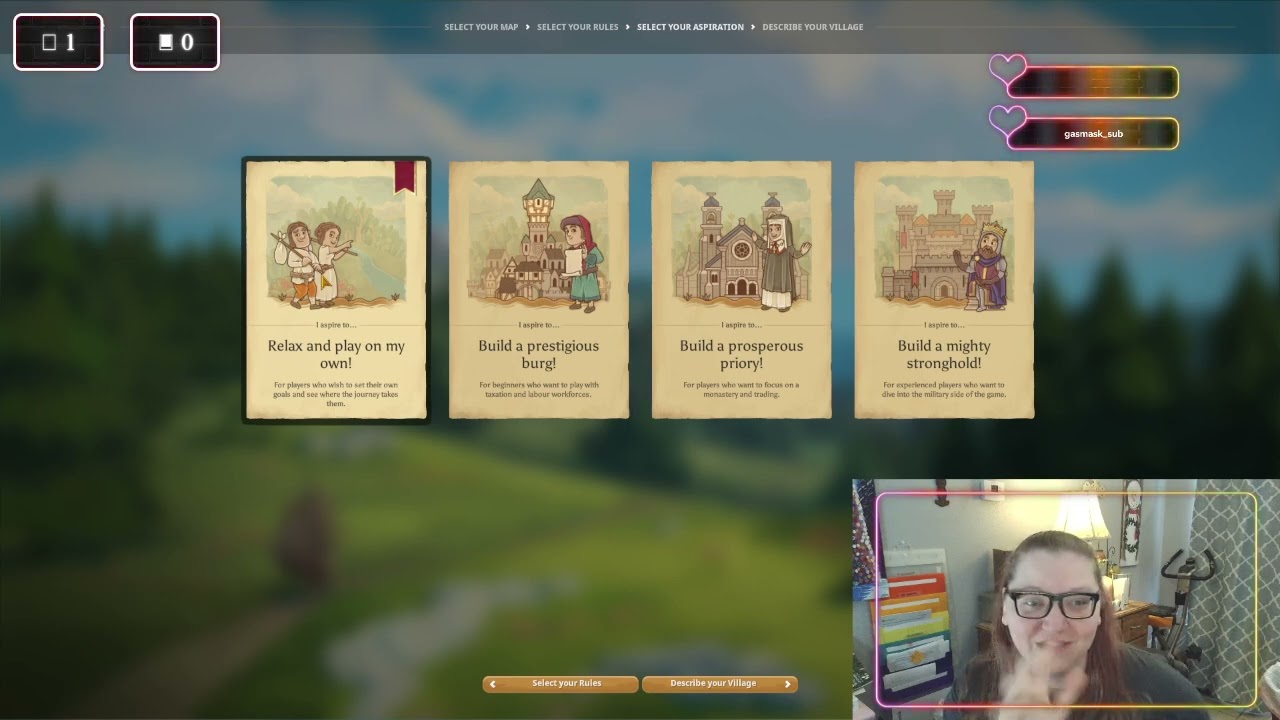Go back with the 'Select your Rules' button
This screenshot has width=1280, height=720.
click(560, 684)
